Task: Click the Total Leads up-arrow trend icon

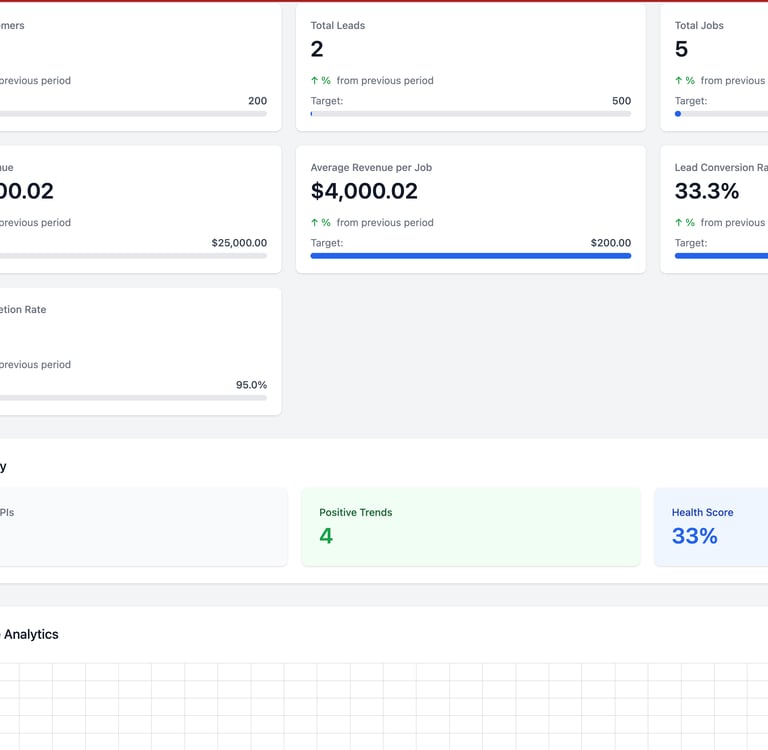Action: 315,81
